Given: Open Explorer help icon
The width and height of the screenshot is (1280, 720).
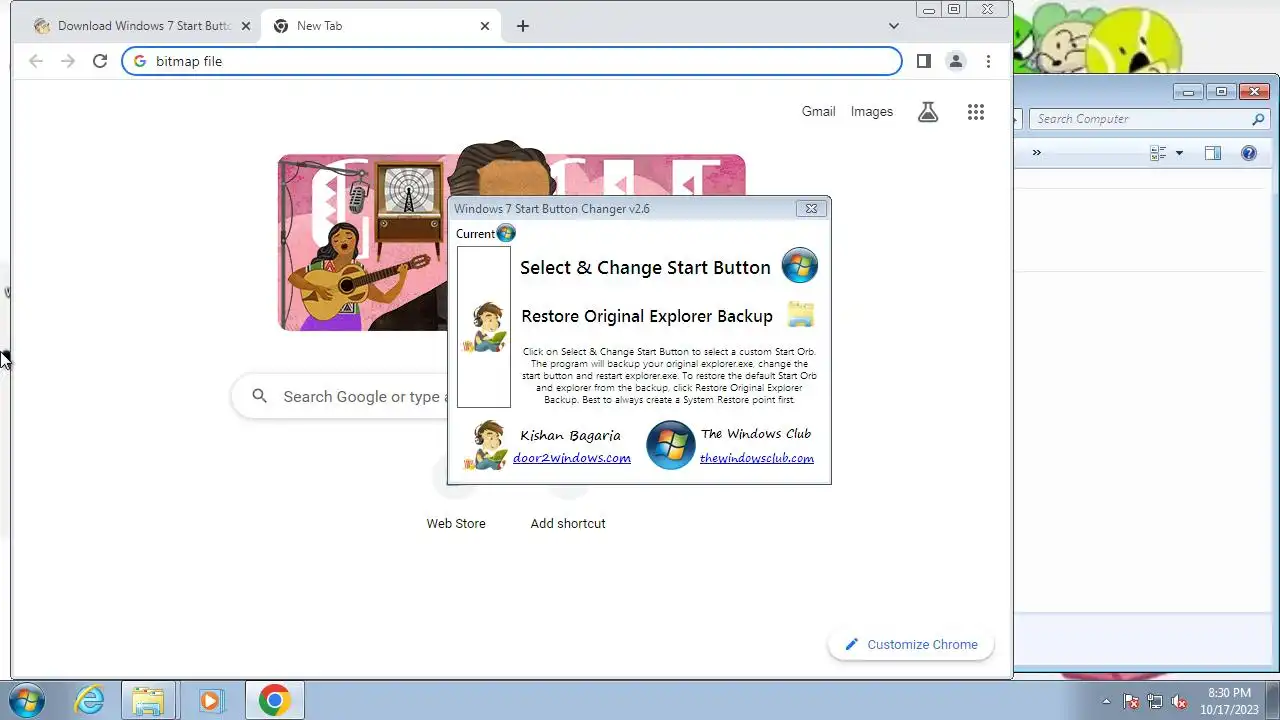Looking at the screenshot, I should pyautogui.click(x=1249, y=153).
